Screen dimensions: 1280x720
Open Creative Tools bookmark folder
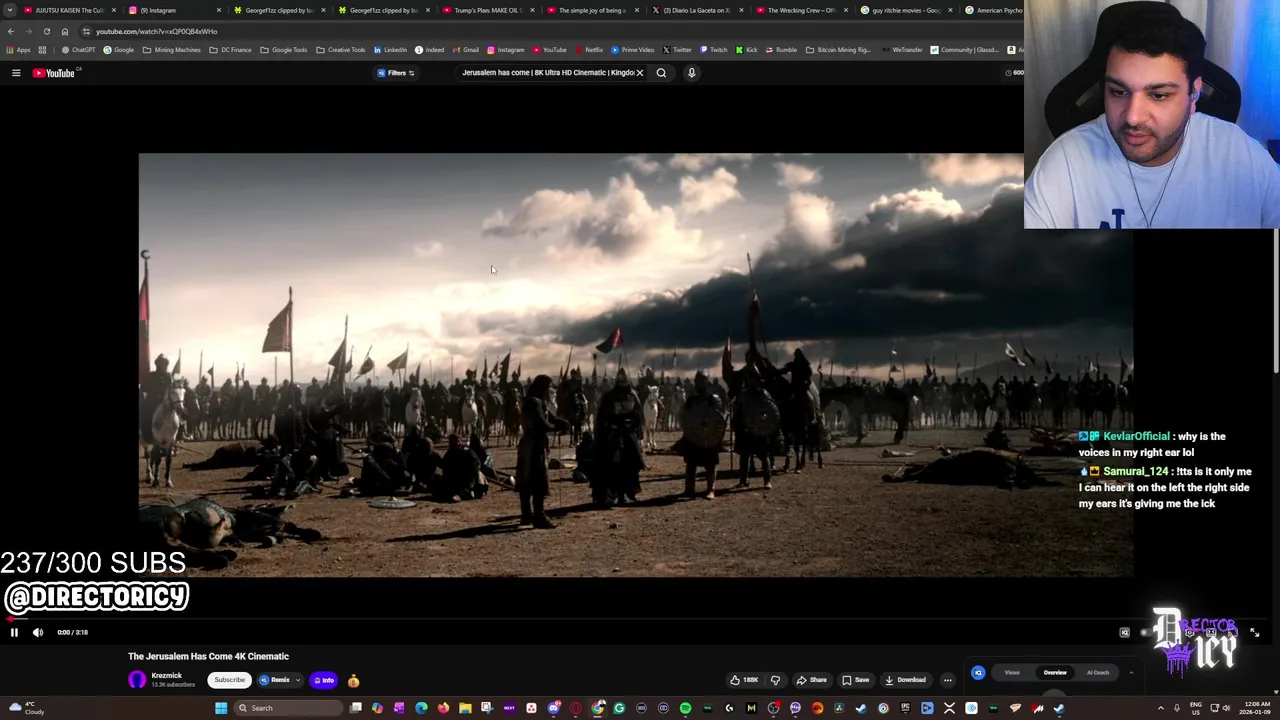coord(341,50)
